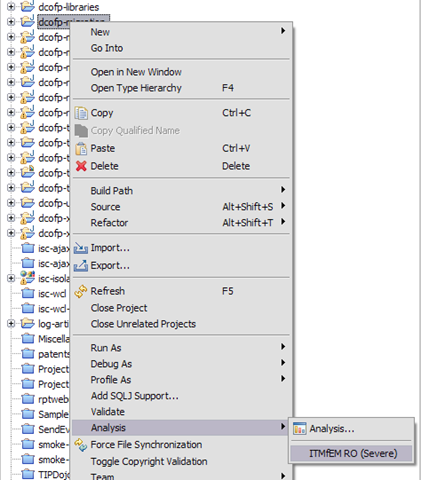This screenshot has width=421, height=480.
Task: Expand the isc-isola tree node
Action: click(11, 278)
